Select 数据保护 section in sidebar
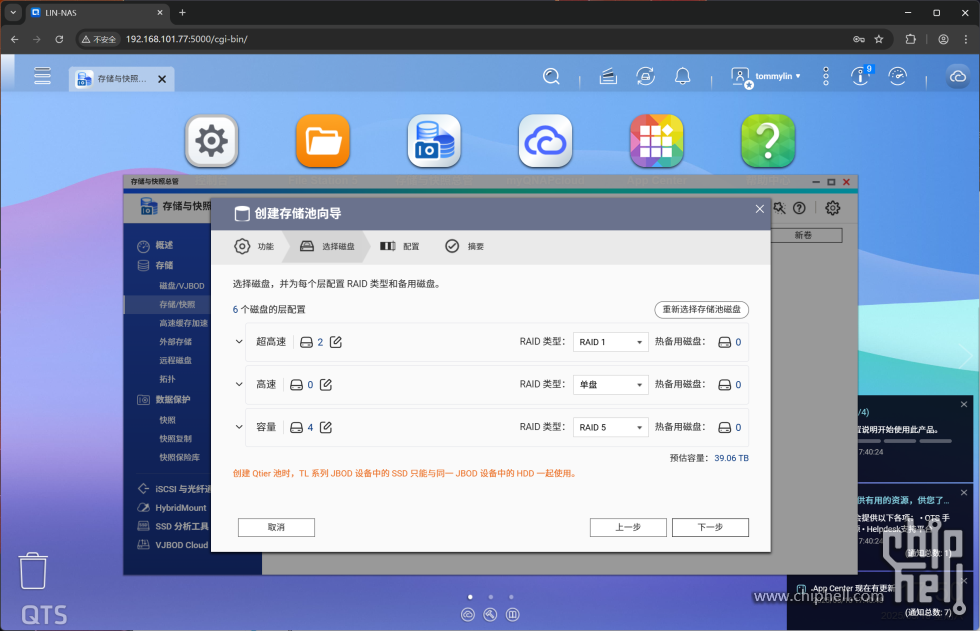Viewport: 980px width, 631px height. 172,400
